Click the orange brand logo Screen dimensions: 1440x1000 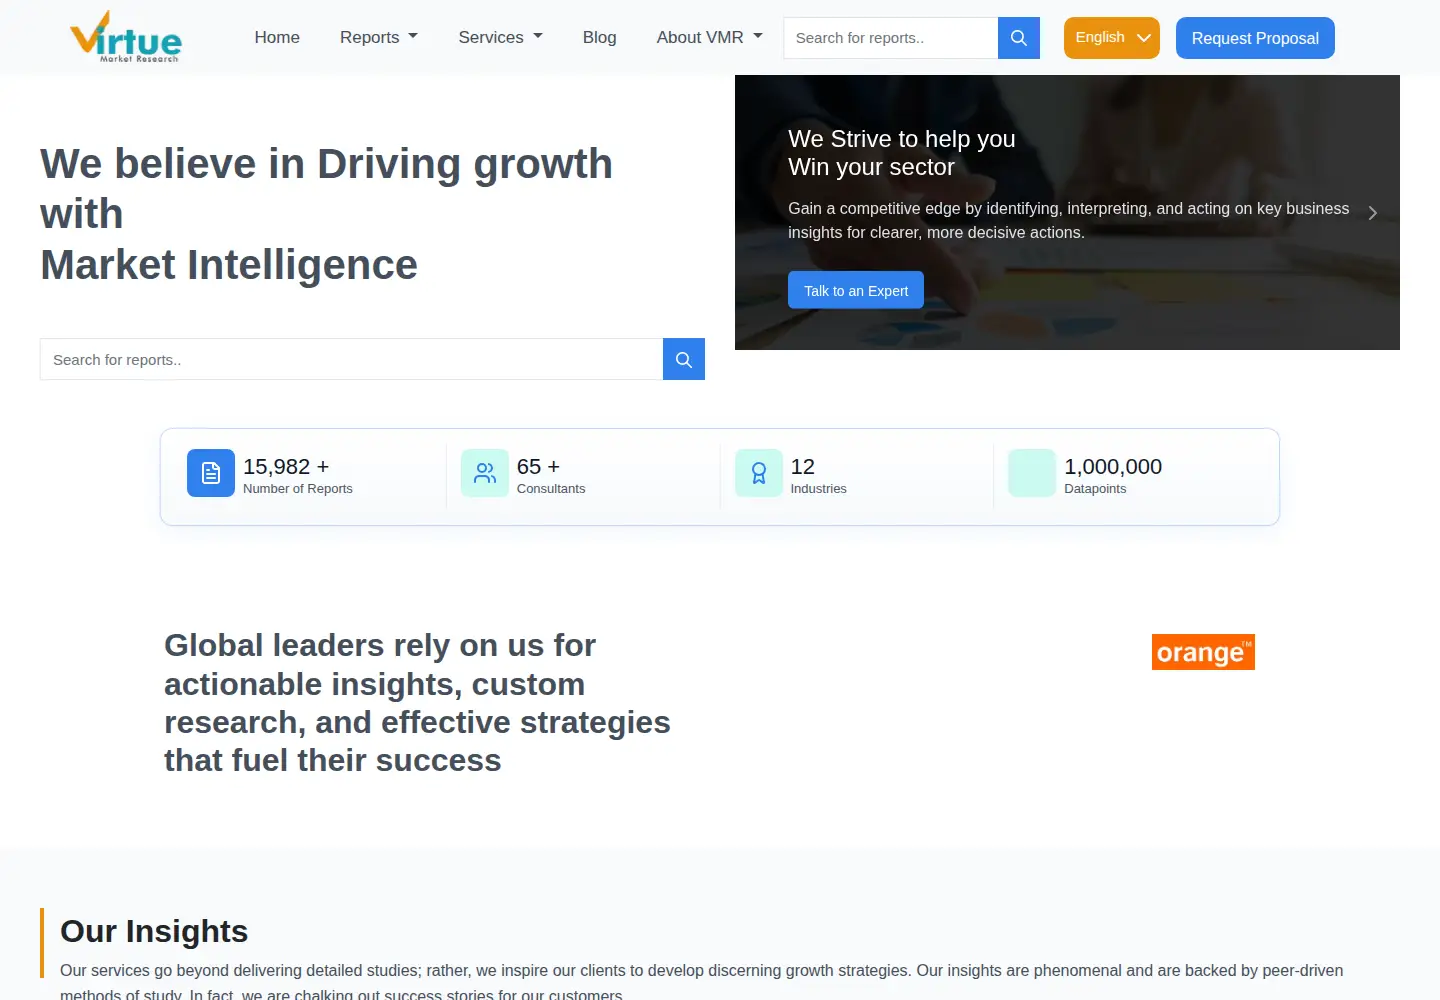point(1203,652)
